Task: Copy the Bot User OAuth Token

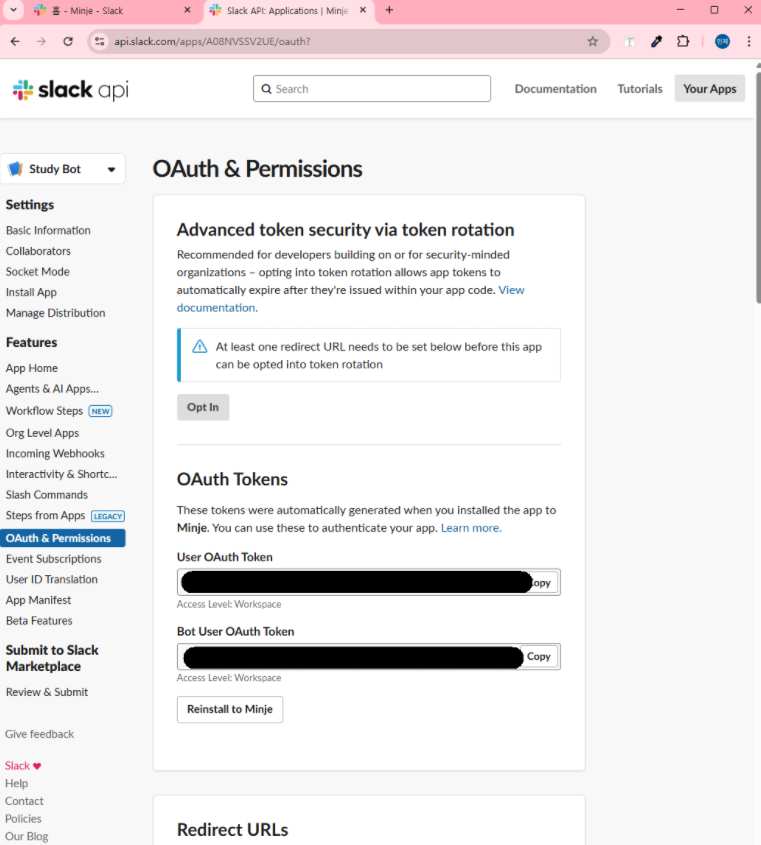Action: point(538,656)
